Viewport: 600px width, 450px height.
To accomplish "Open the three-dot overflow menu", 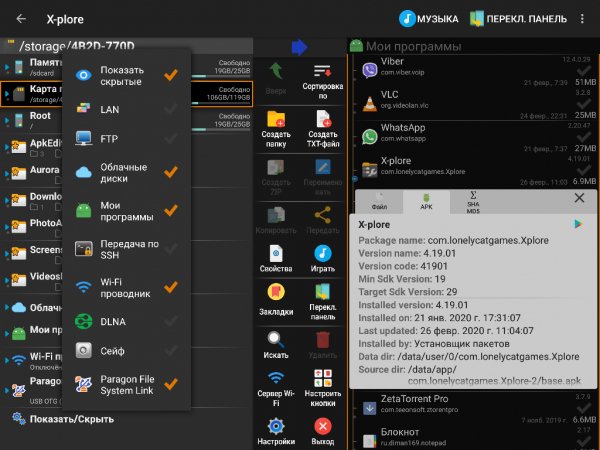I will 582,19.
